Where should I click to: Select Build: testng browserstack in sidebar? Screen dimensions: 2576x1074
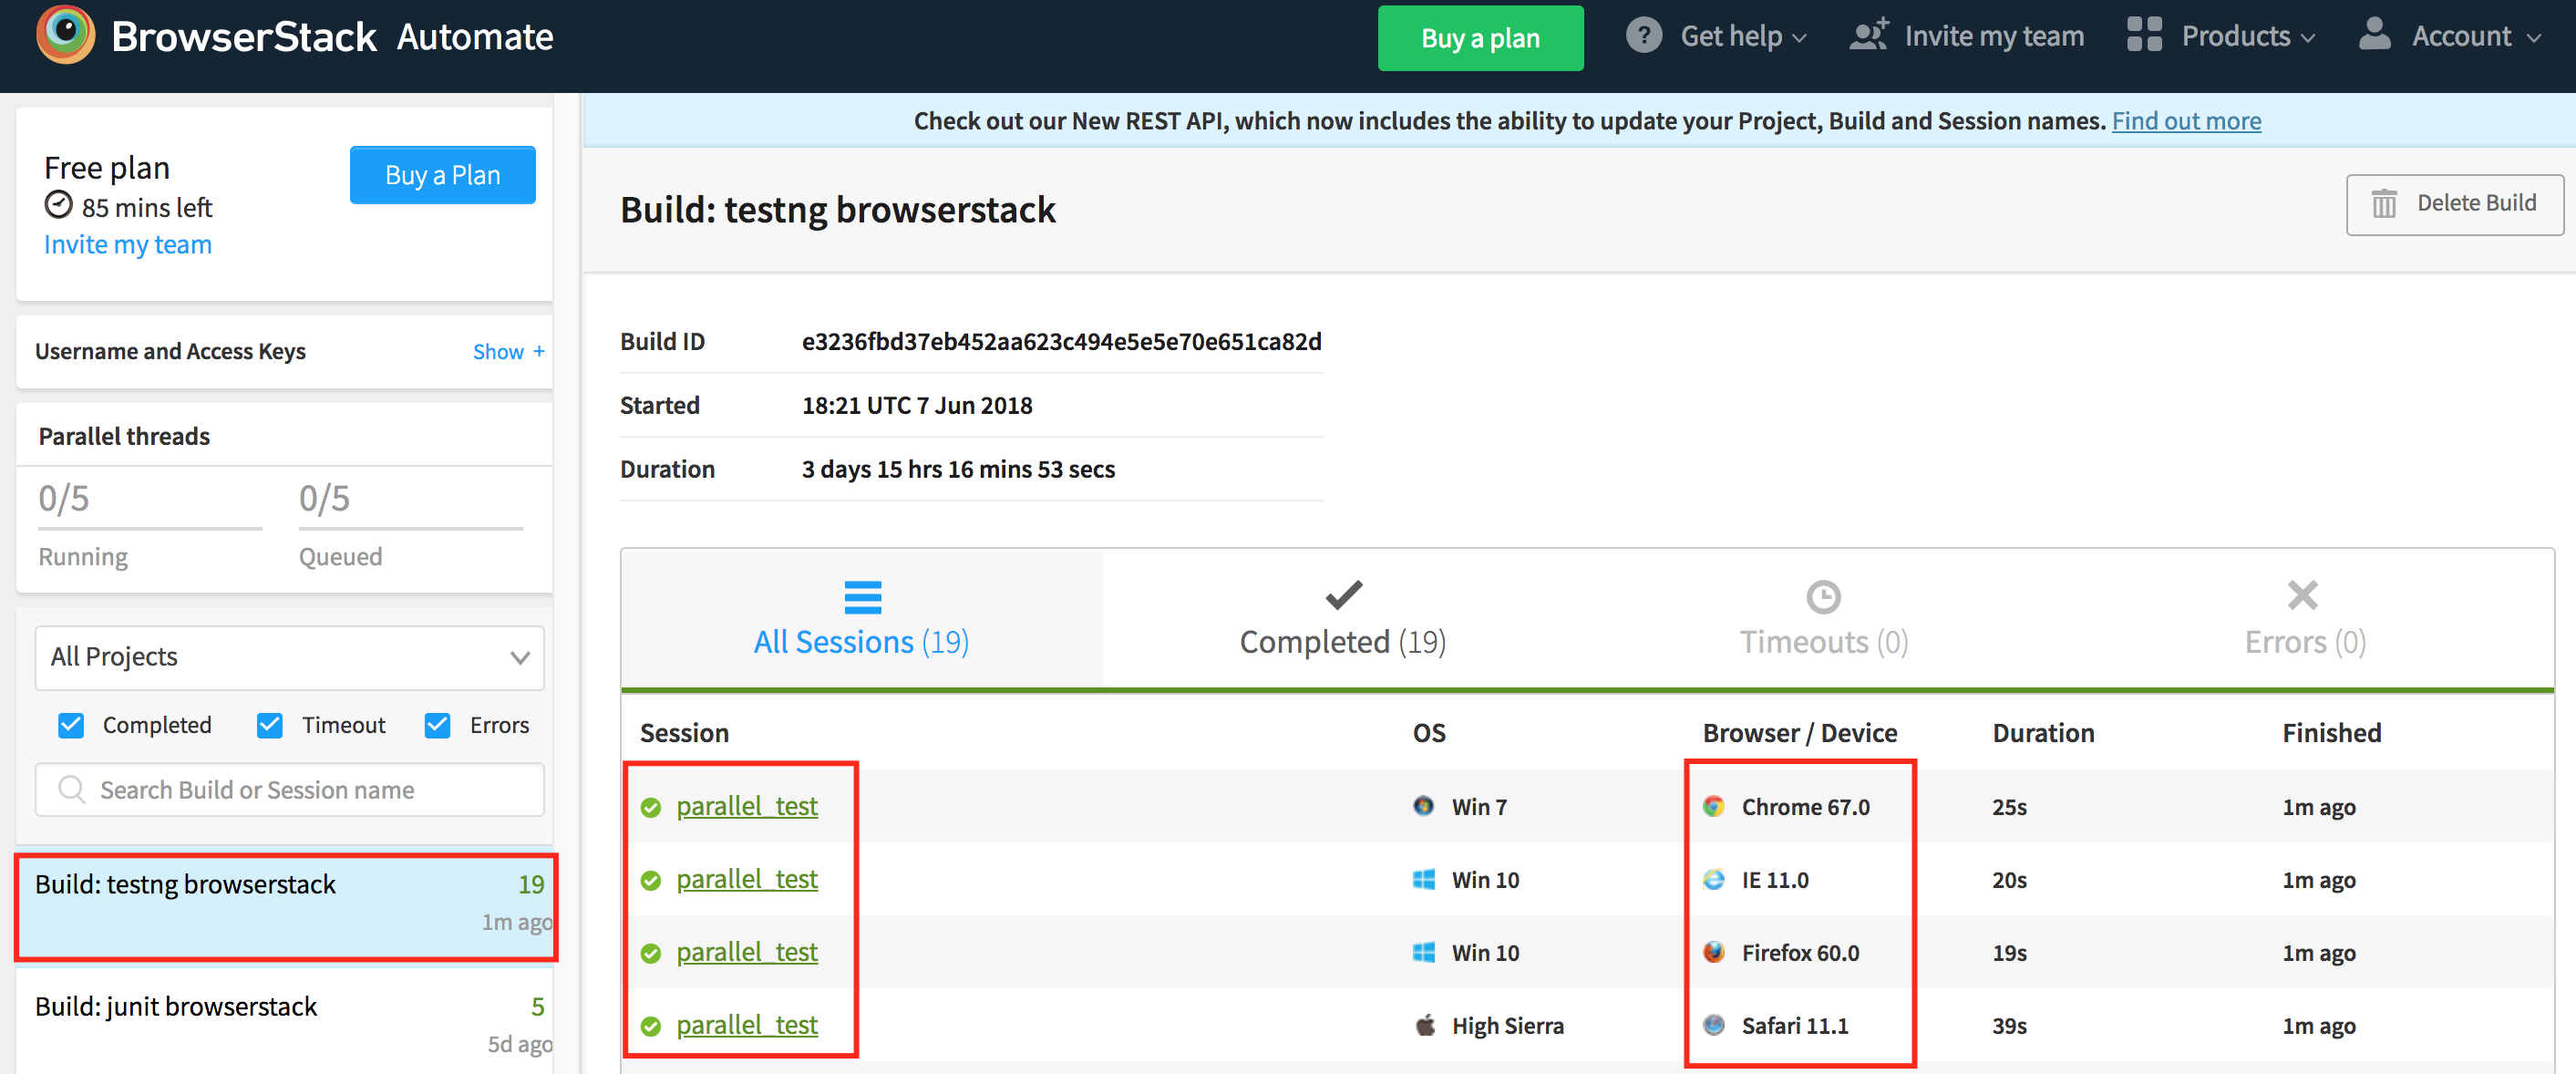(x=286, y=906)
